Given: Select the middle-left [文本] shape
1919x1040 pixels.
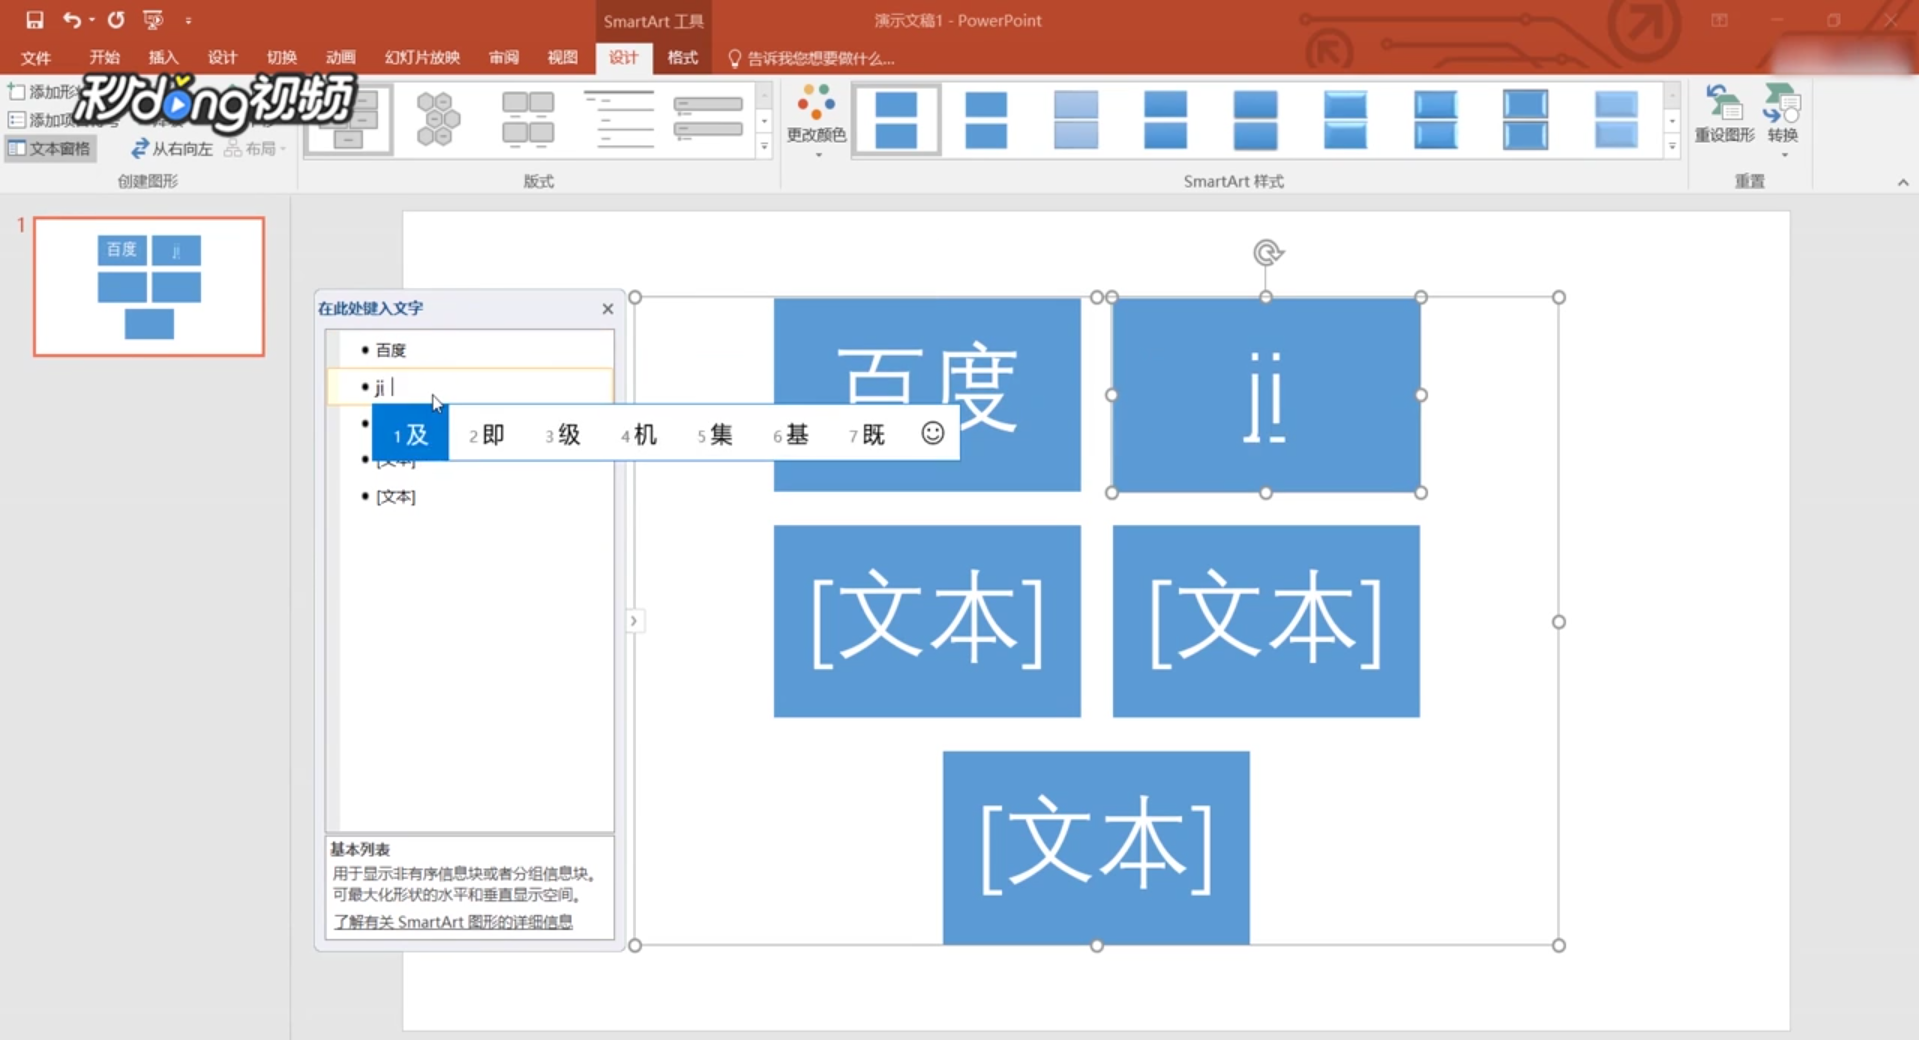Looking at the screenshot, I should tap(927, 621).
